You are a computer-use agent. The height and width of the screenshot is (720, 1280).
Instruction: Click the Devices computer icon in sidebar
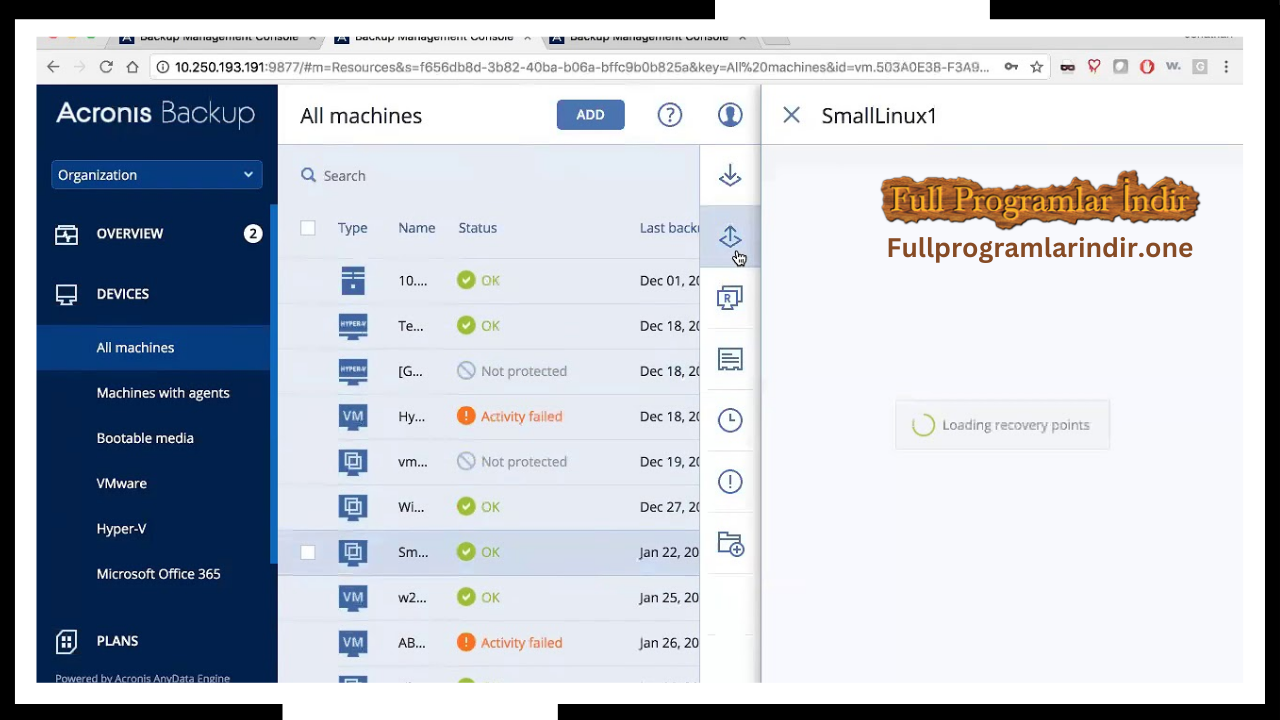(66, 294)
